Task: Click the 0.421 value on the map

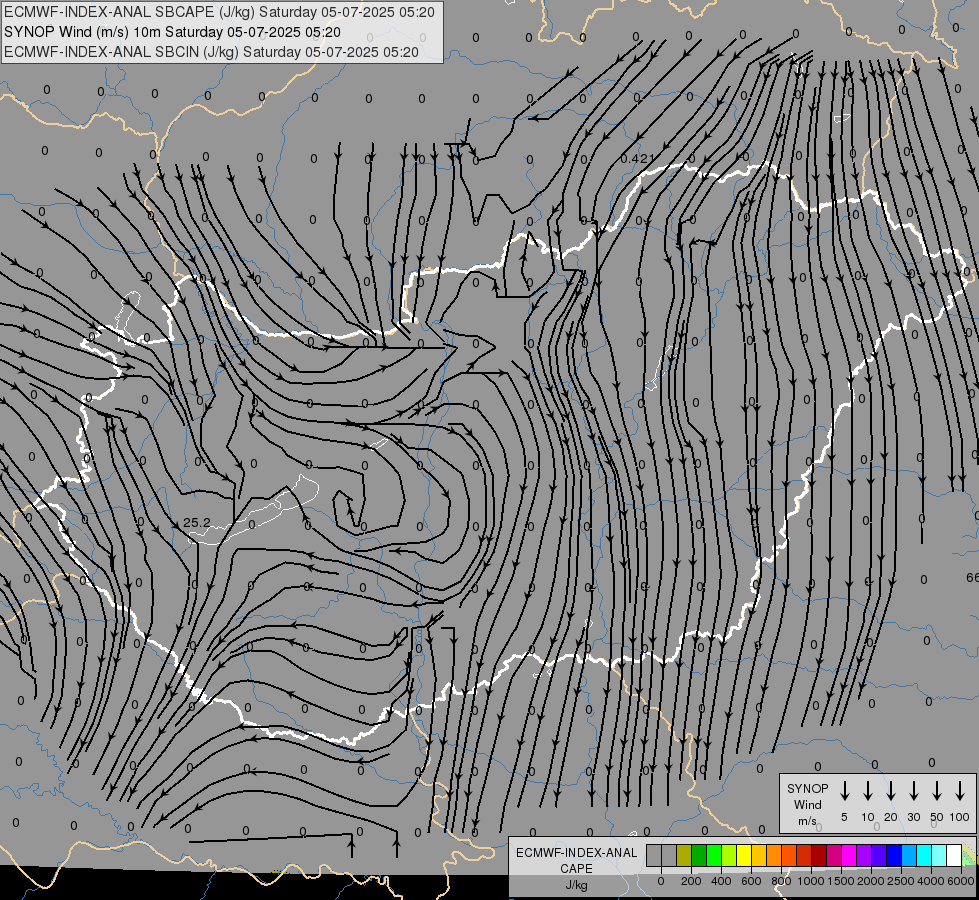Action: pyautogui.click(x=637, y=159)
